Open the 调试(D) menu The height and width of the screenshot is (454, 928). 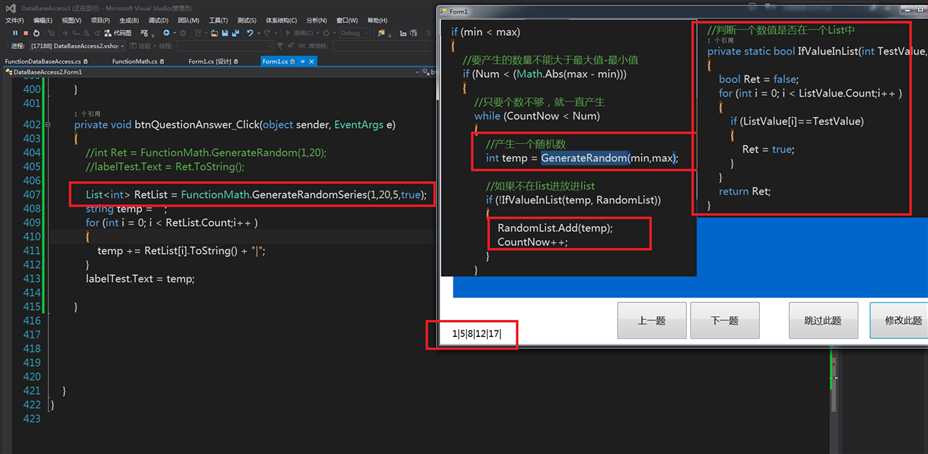pyautogui.click(x=158, y=21)
